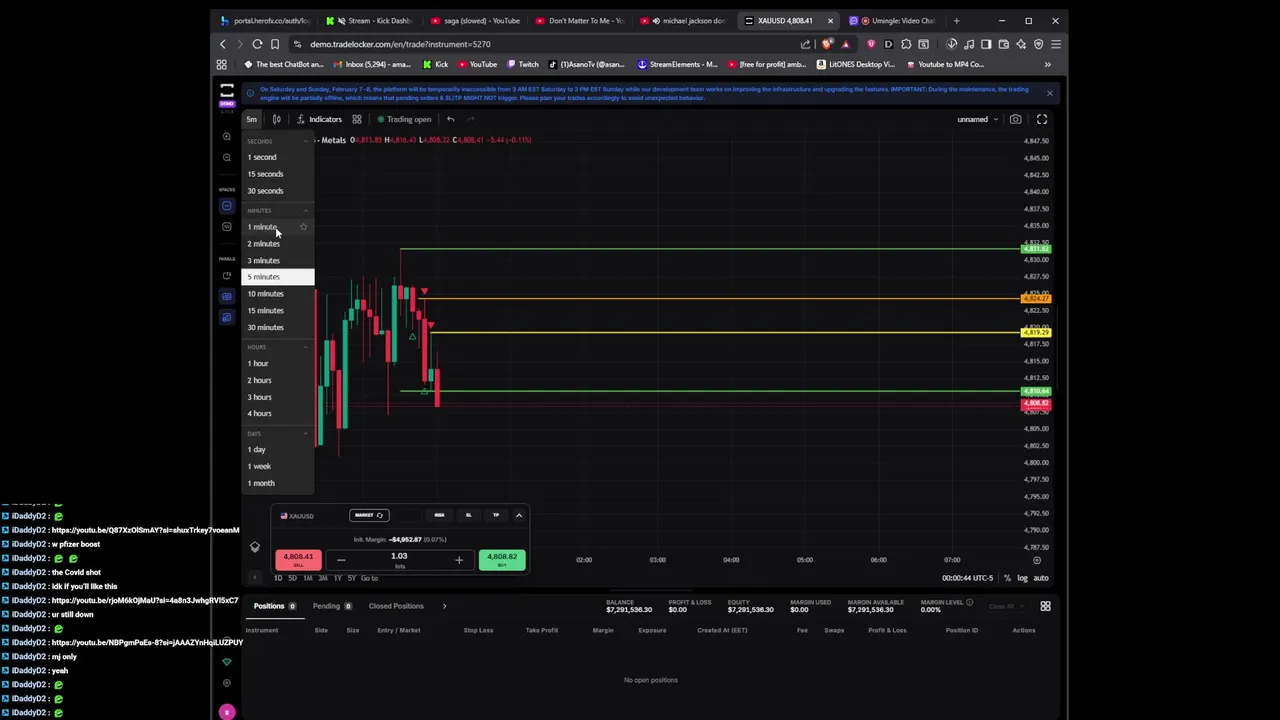The image size is (1280, 720).
Task: Open the chart layout grid icon
Action: coord(356,119)
